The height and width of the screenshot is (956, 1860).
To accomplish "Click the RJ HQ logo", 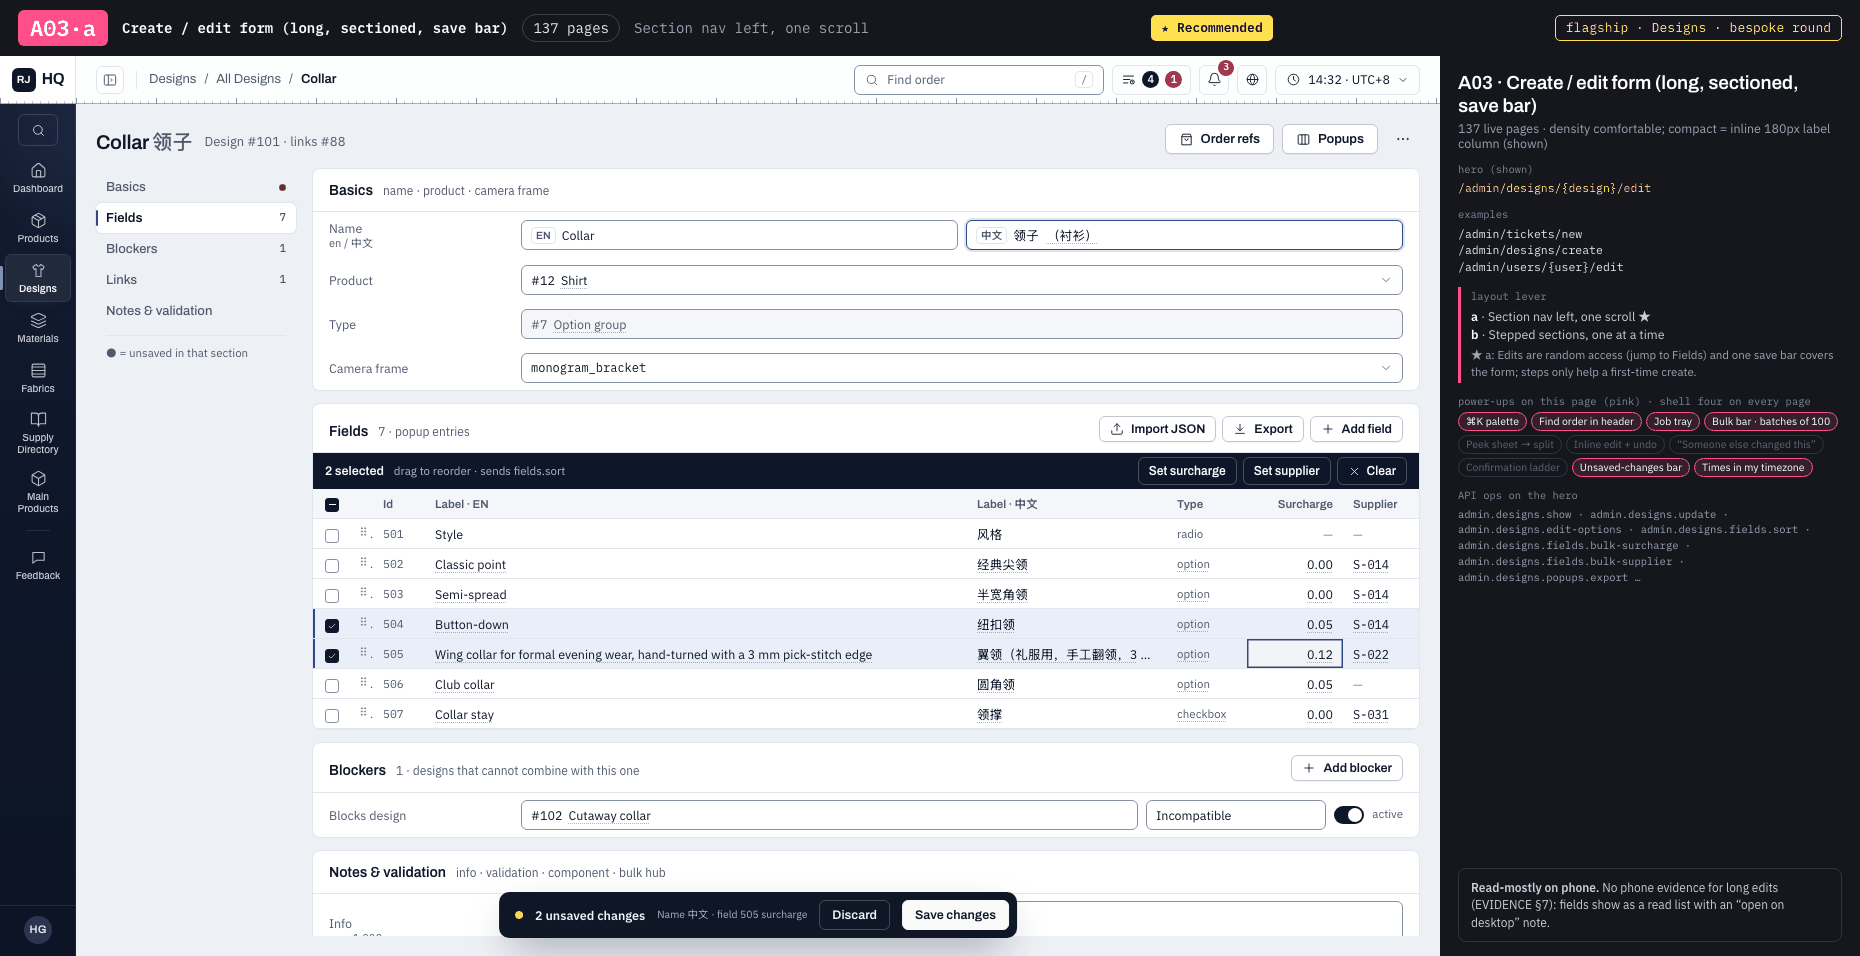I will click(38, 79).
